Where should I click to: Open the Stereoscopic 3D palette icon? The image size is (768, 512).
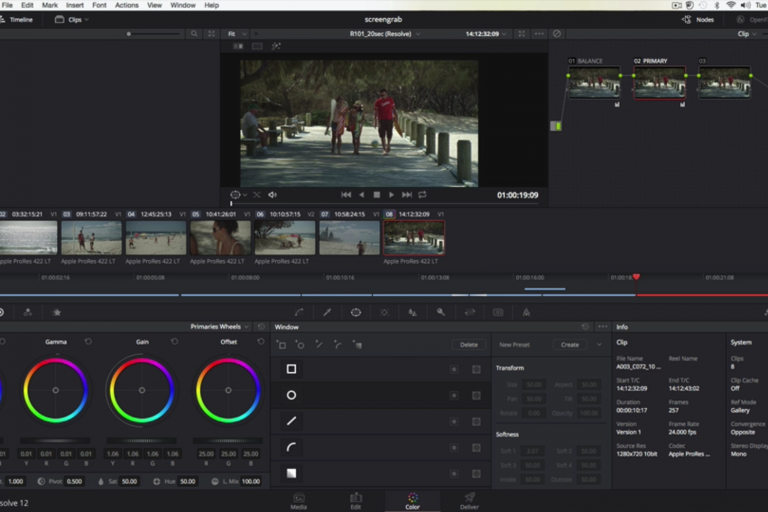498,312
